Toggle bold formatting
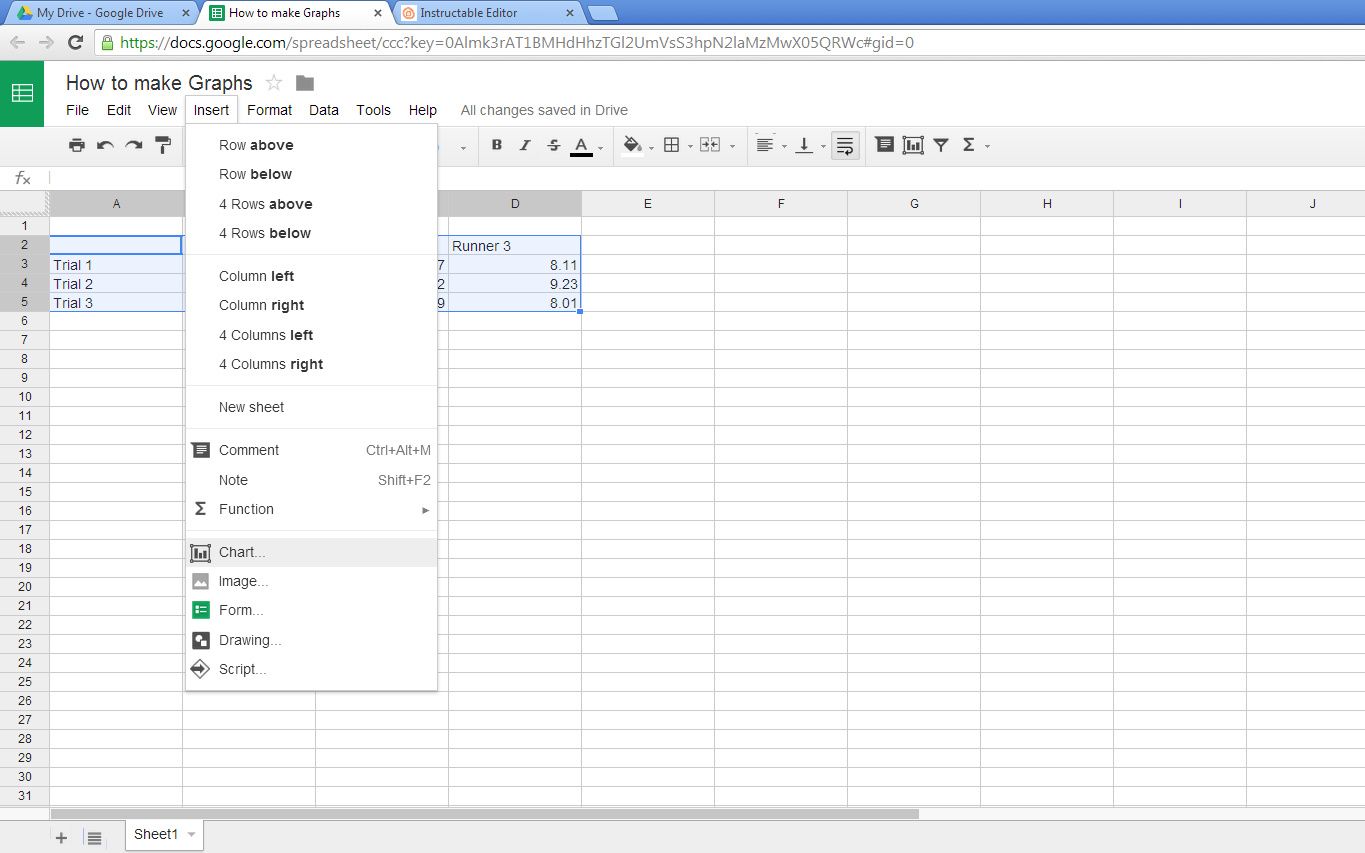The height and width of the screenshot is (853, 1365). click(496, 145)
